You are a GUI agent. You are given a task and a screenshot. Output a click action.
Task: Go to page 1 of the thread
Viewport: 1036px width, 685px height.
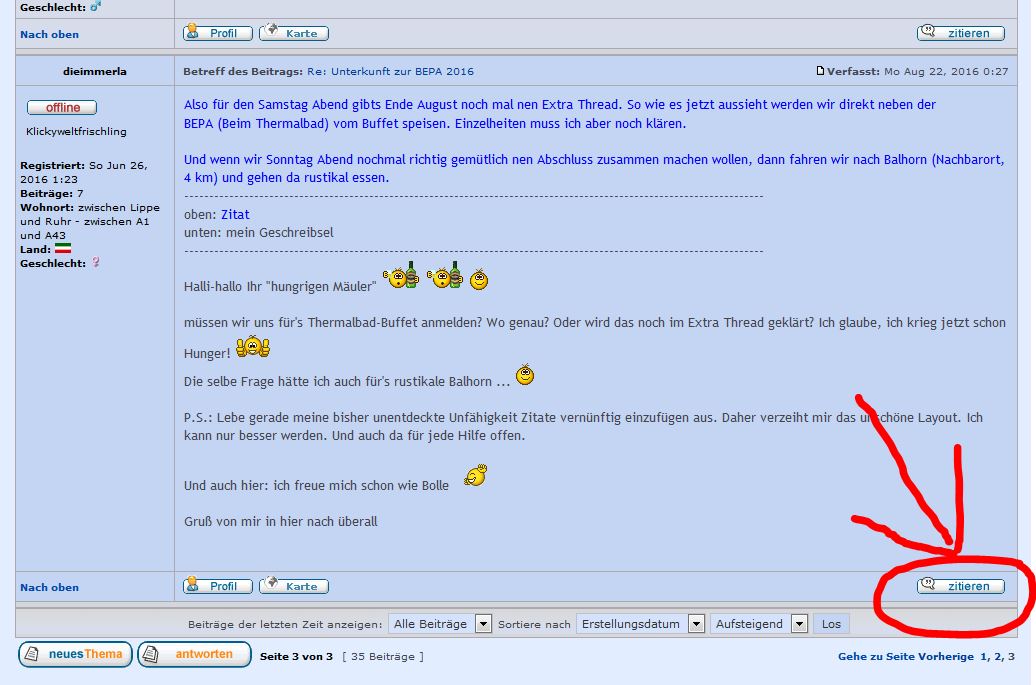coord(984,656)
